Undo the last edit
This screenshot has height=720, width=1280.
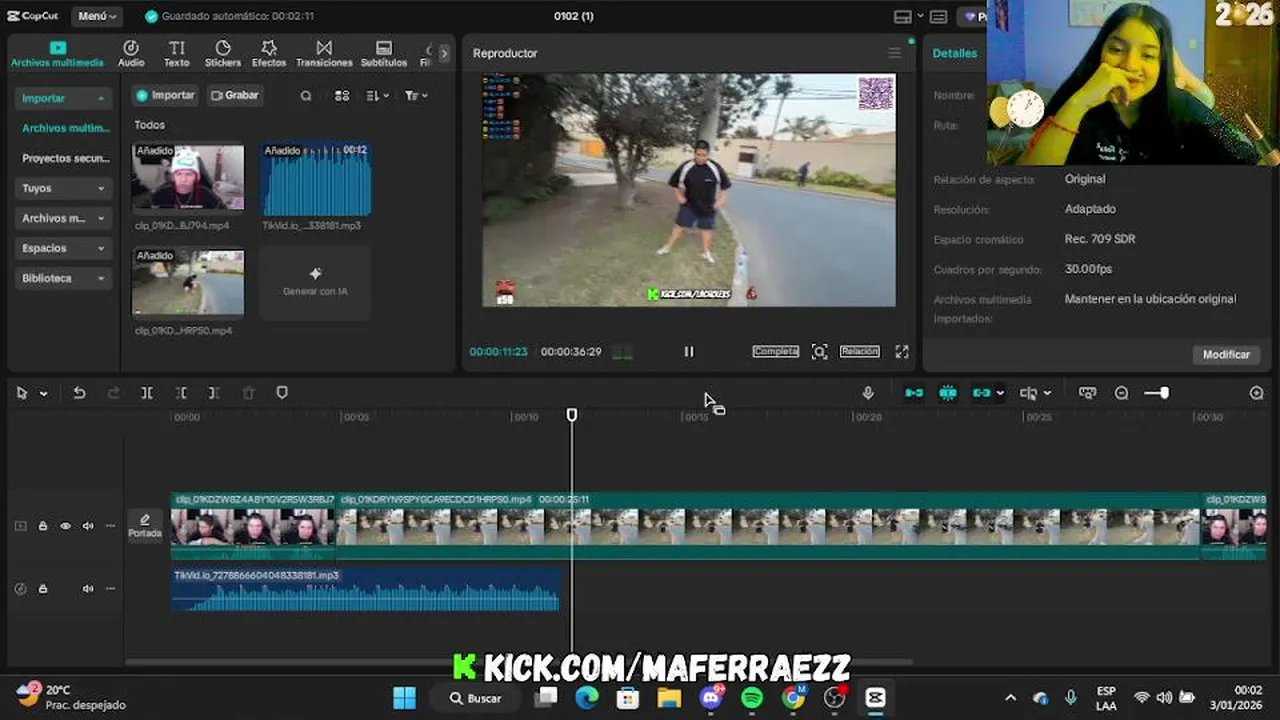[x=79, y=393]
